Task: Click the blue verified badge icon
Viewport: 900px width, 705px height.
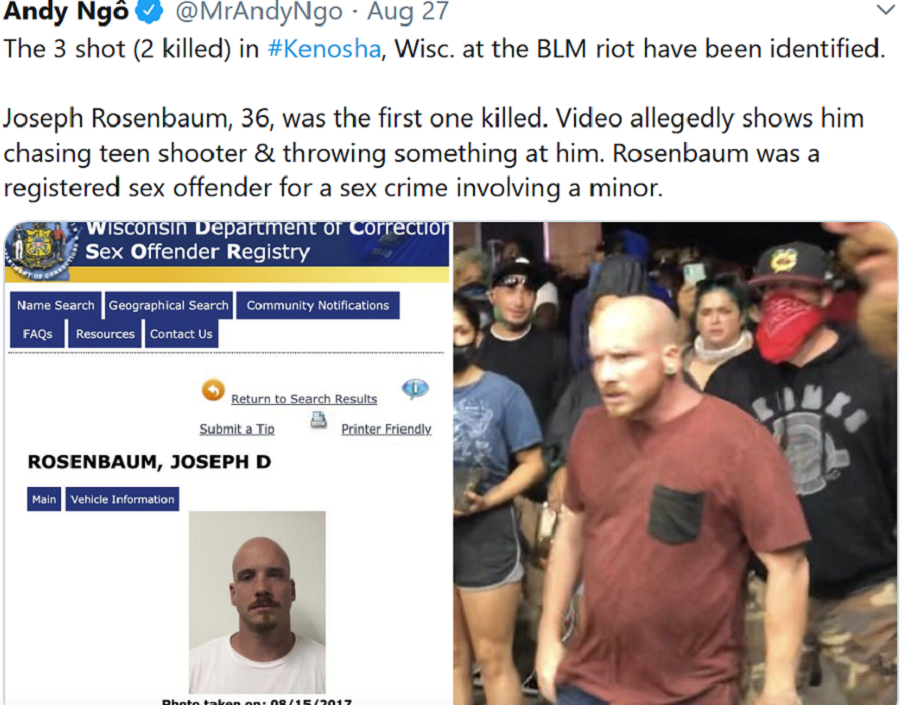Action: (150, 10)
